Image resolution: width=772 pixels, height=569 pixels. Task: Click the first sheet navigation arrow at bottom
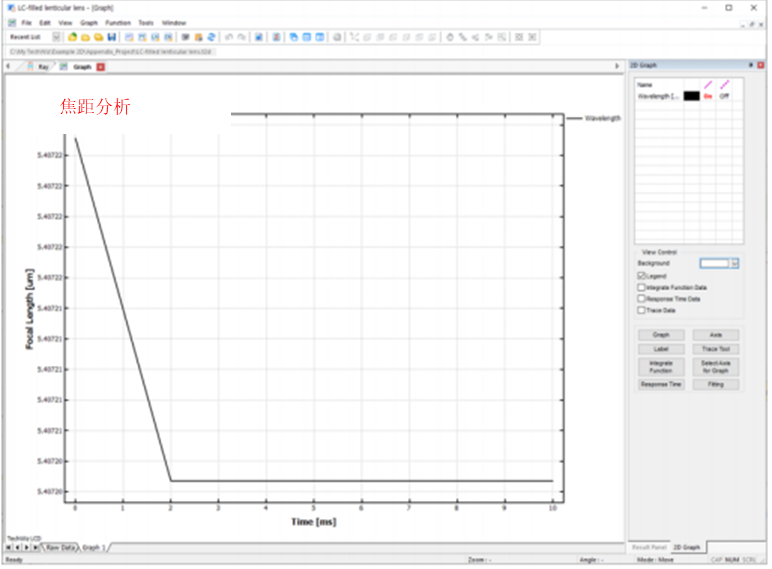[9, 548]
